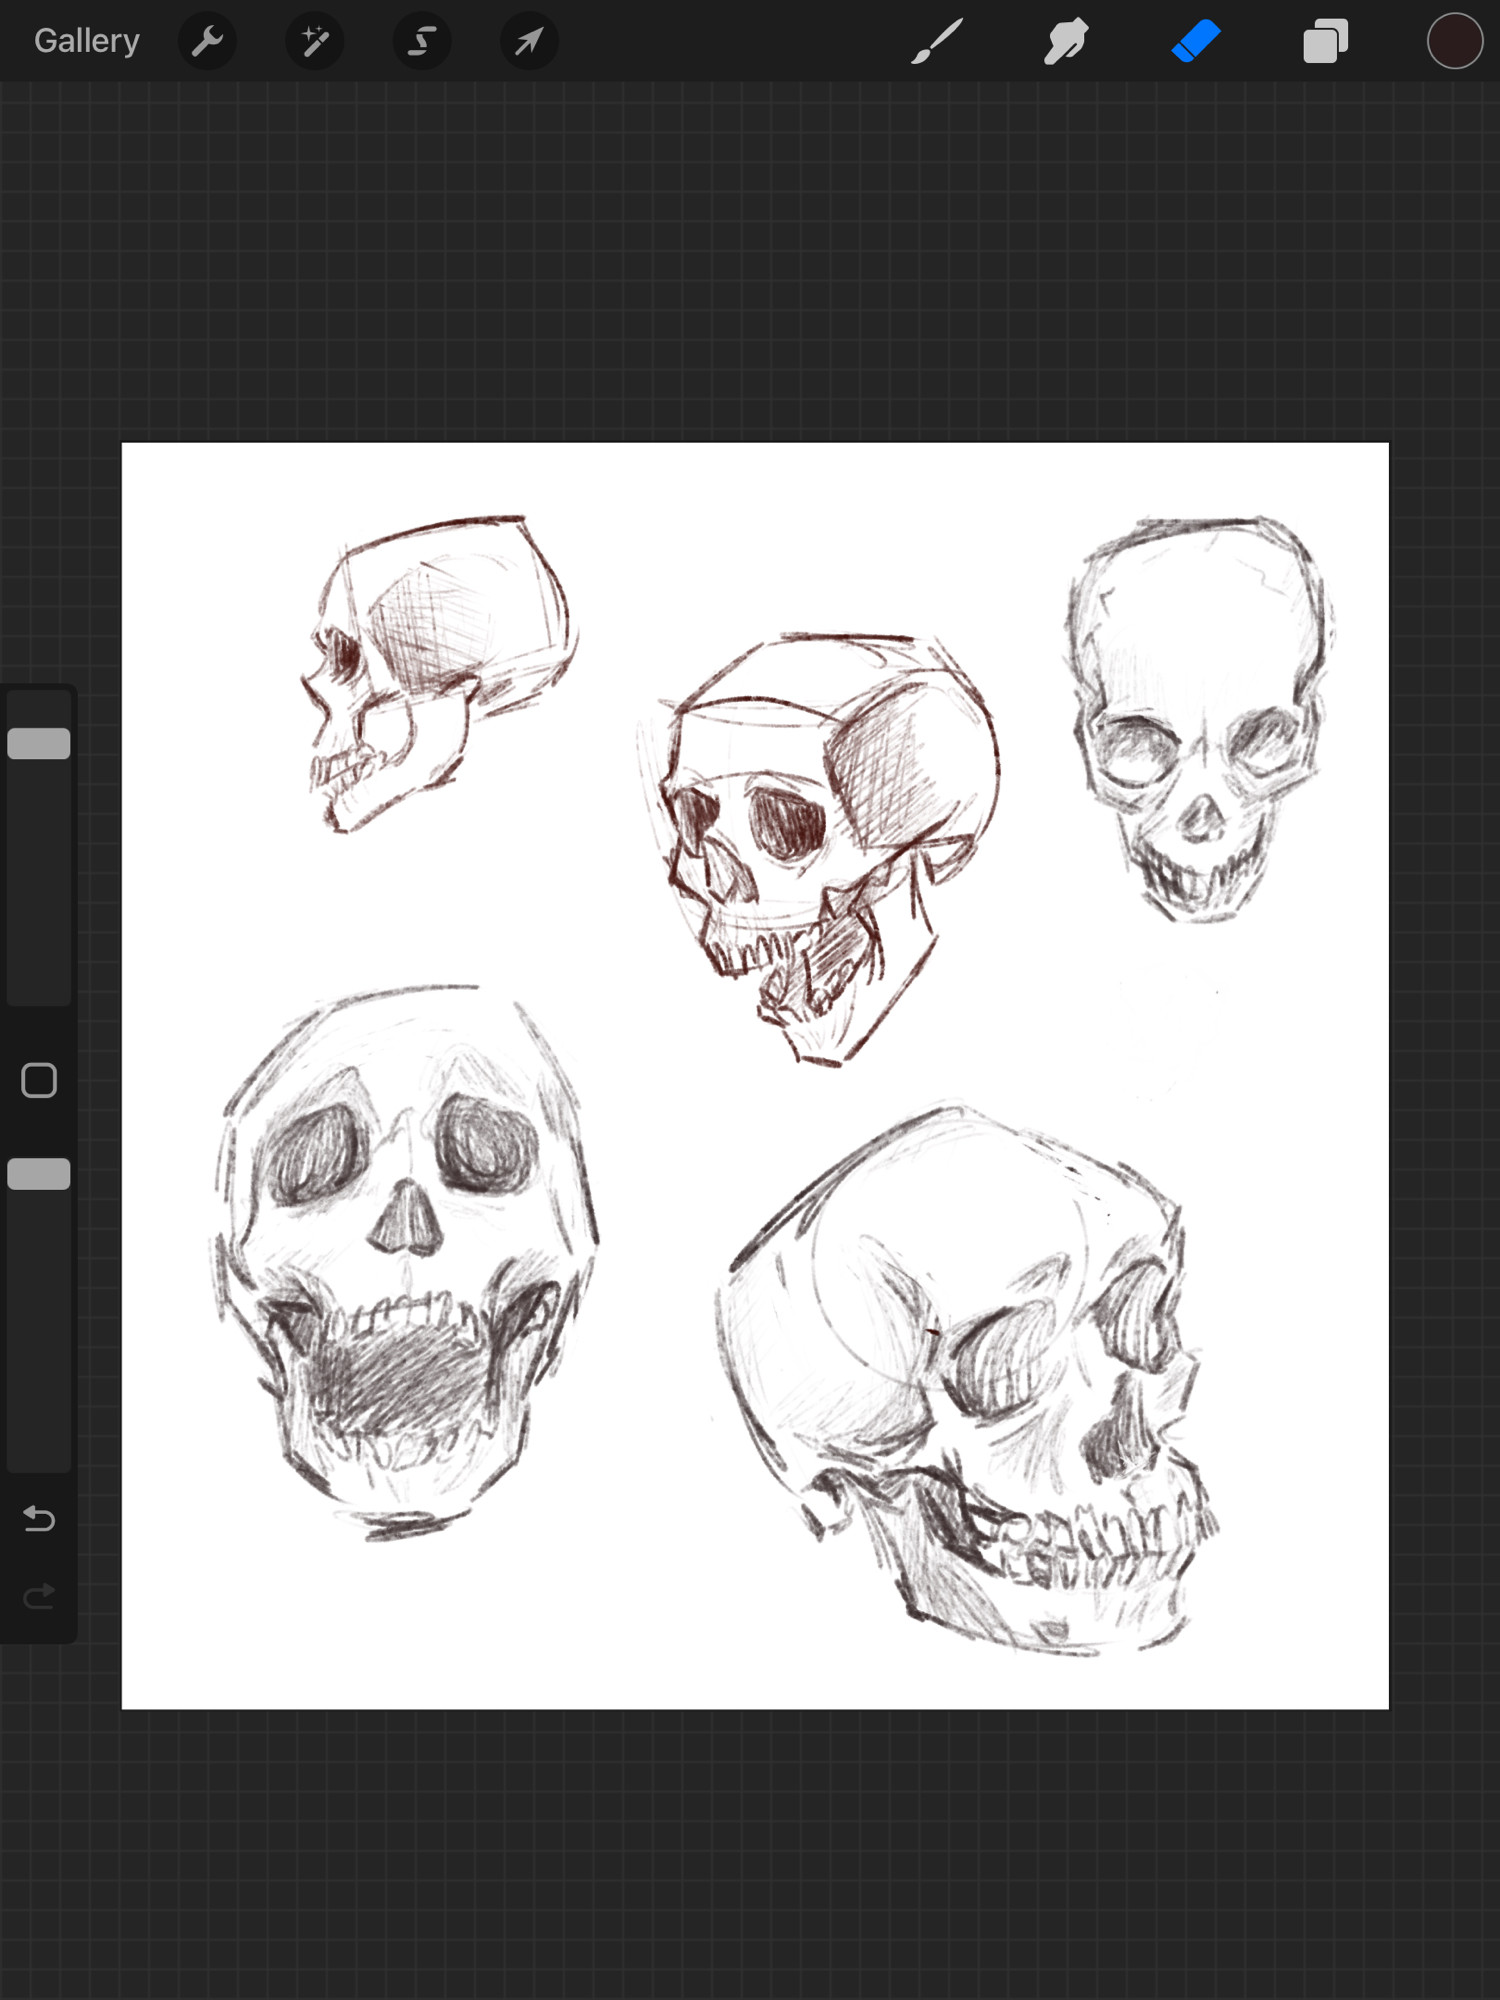Open the Layers panel
The width and height of the screenshot is (1500, 2000).
coord(1326,41)
